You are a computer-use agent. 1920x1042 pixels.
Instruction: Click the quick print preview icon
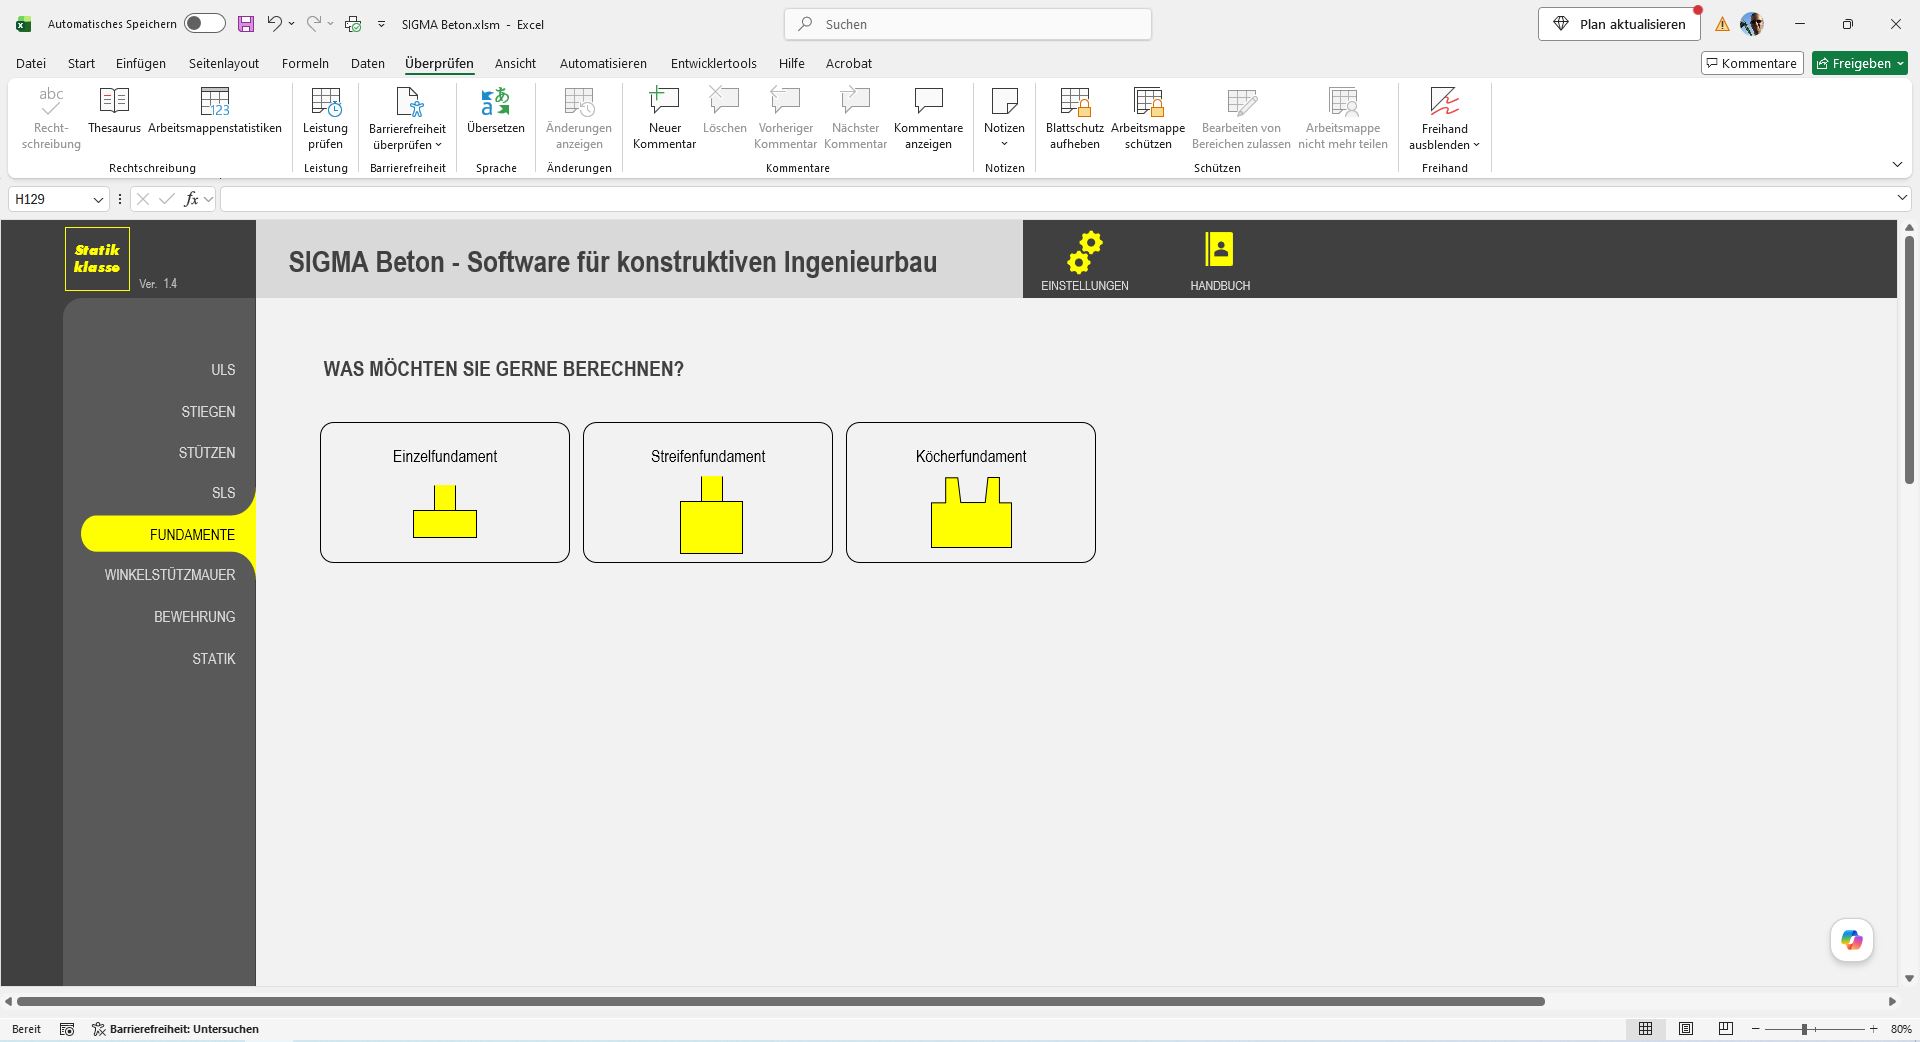click(x=353, y=24)
